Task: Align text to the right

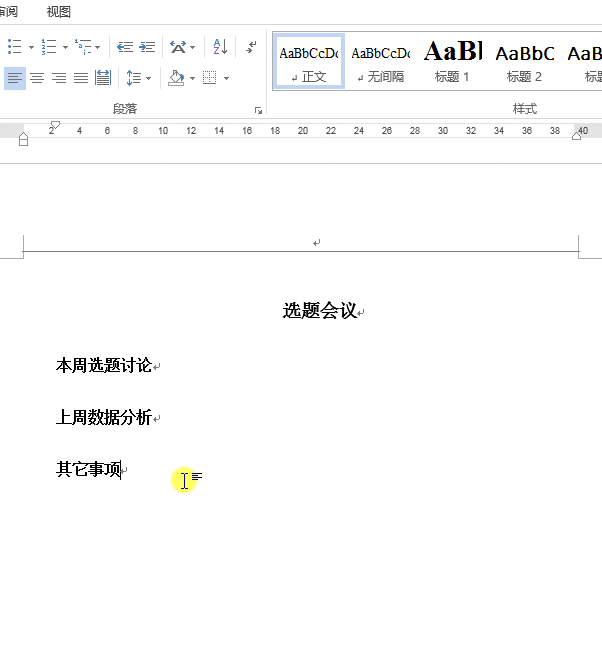Action: pyautogui.click(x=59, y=78)
